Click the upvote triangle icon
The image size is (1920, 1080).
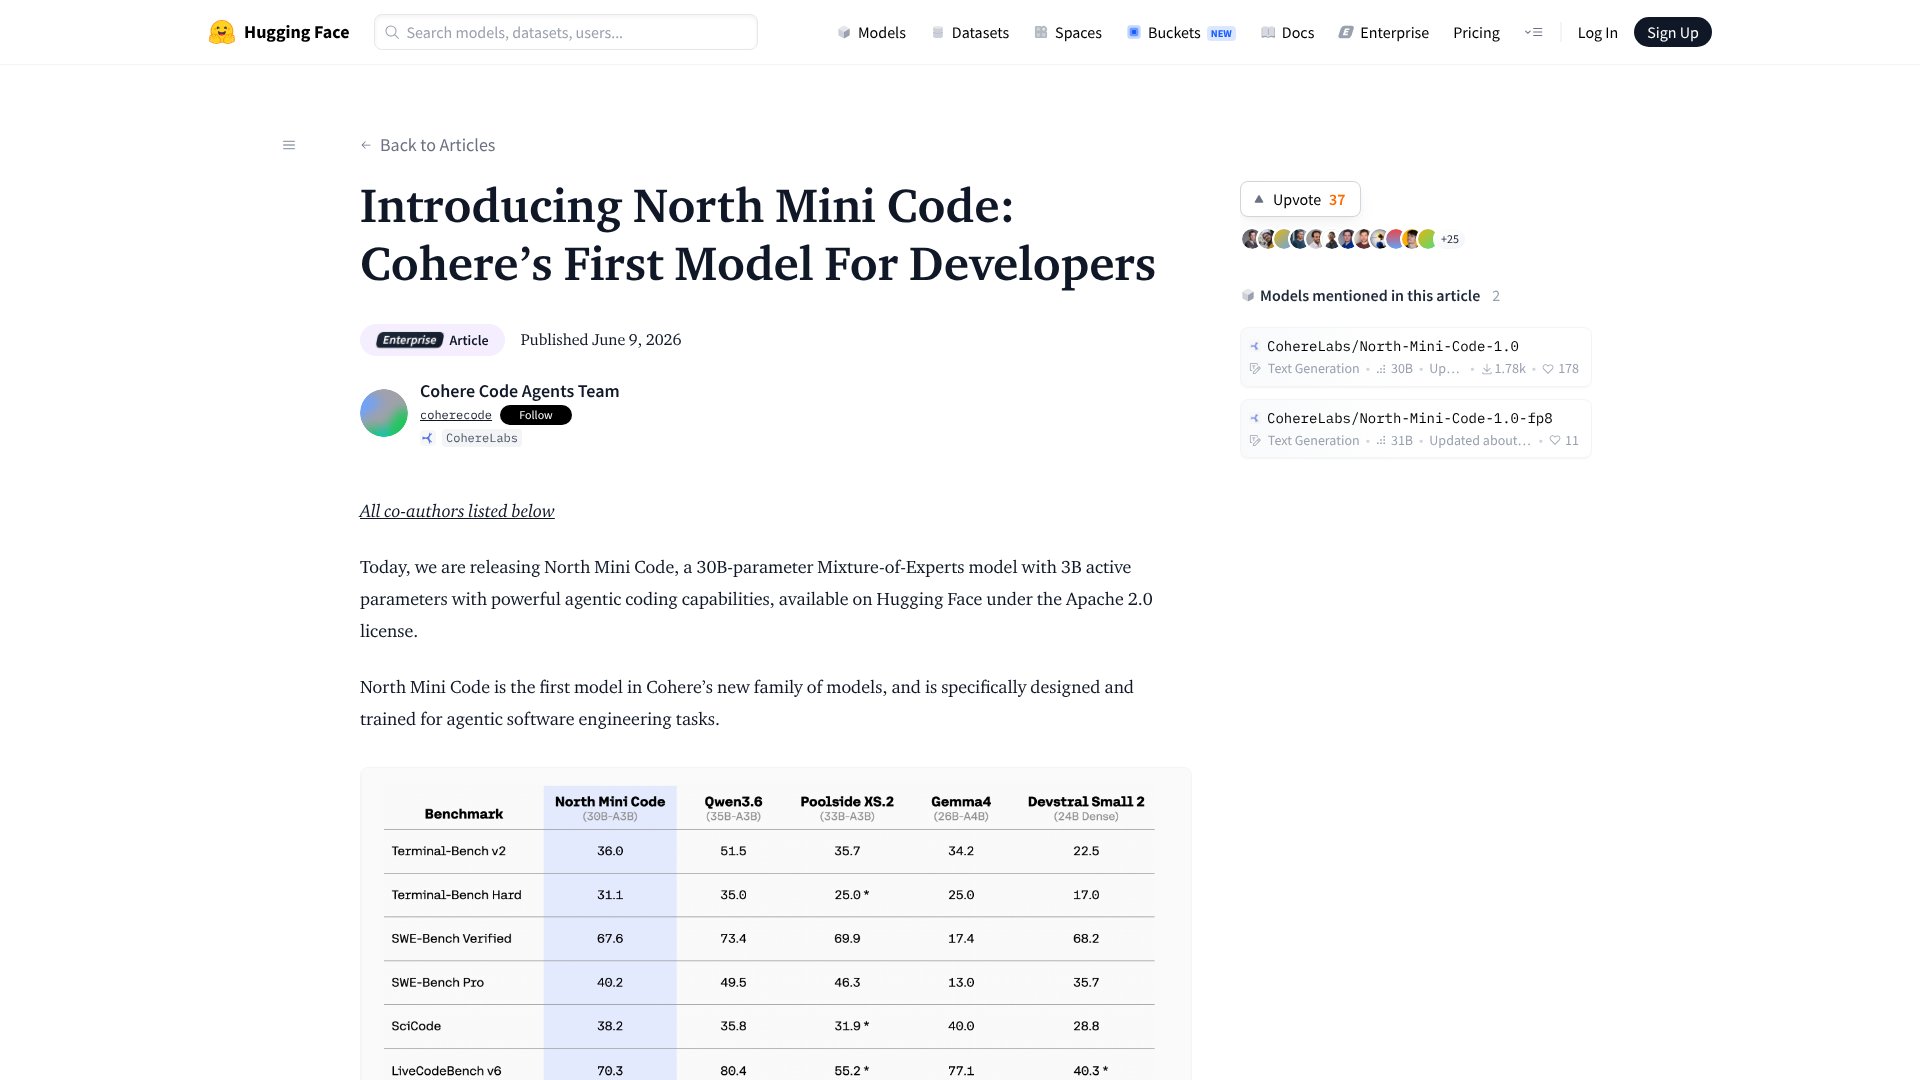point(1259,199)
